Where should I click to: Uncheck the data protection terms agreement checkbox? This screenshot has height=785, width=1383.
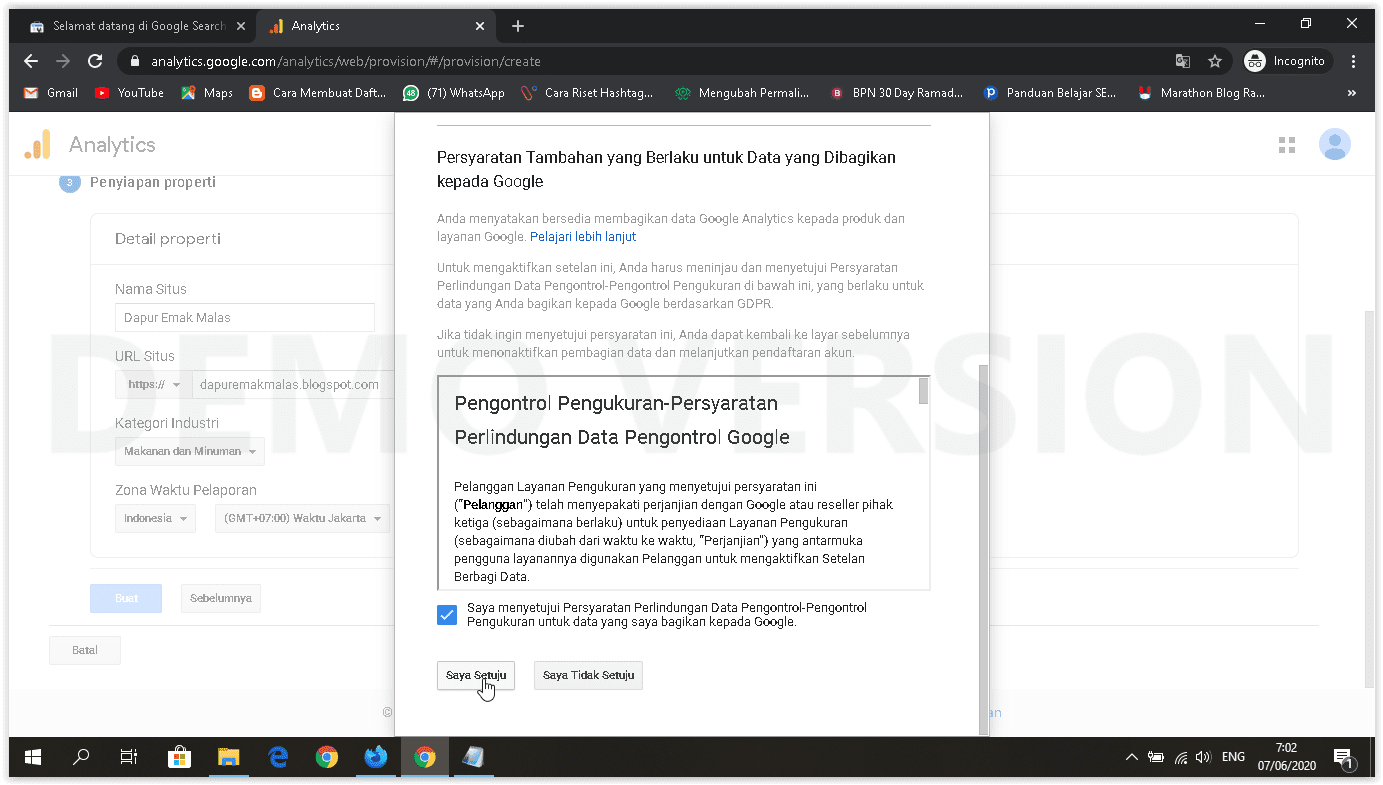(x=447, y=615)
